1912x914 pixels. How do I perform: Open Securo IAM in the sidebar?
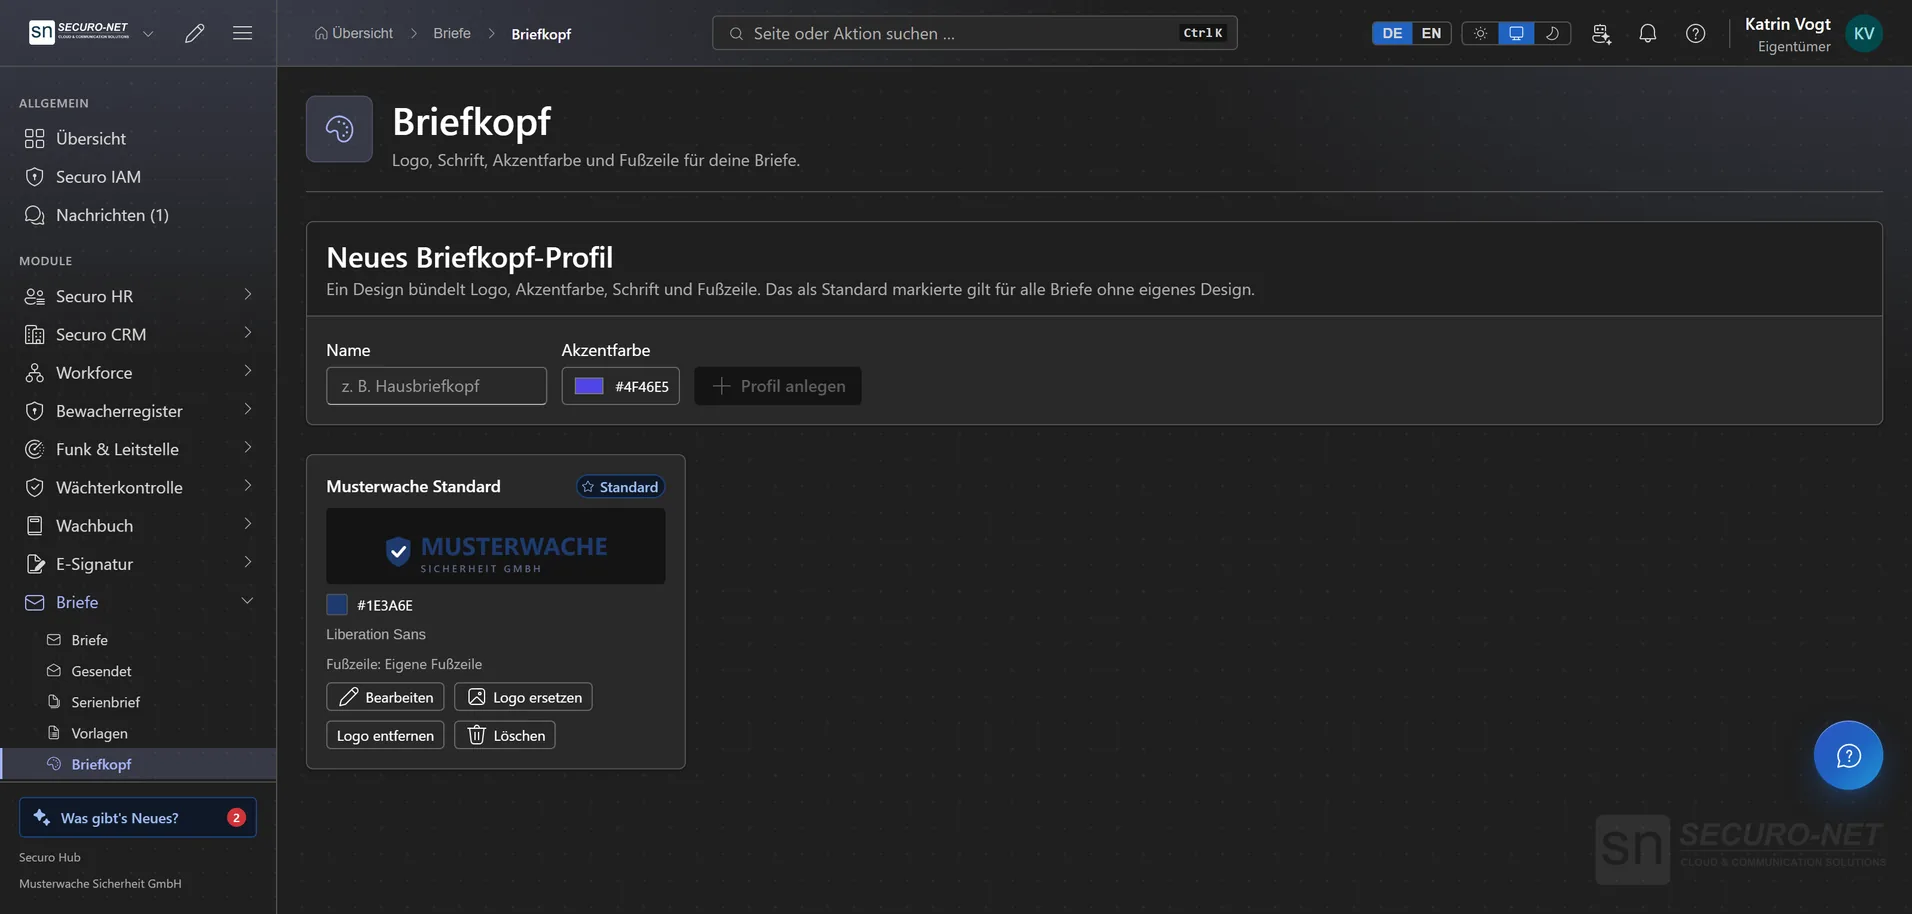pyautogui.click(x=138, y=177)
